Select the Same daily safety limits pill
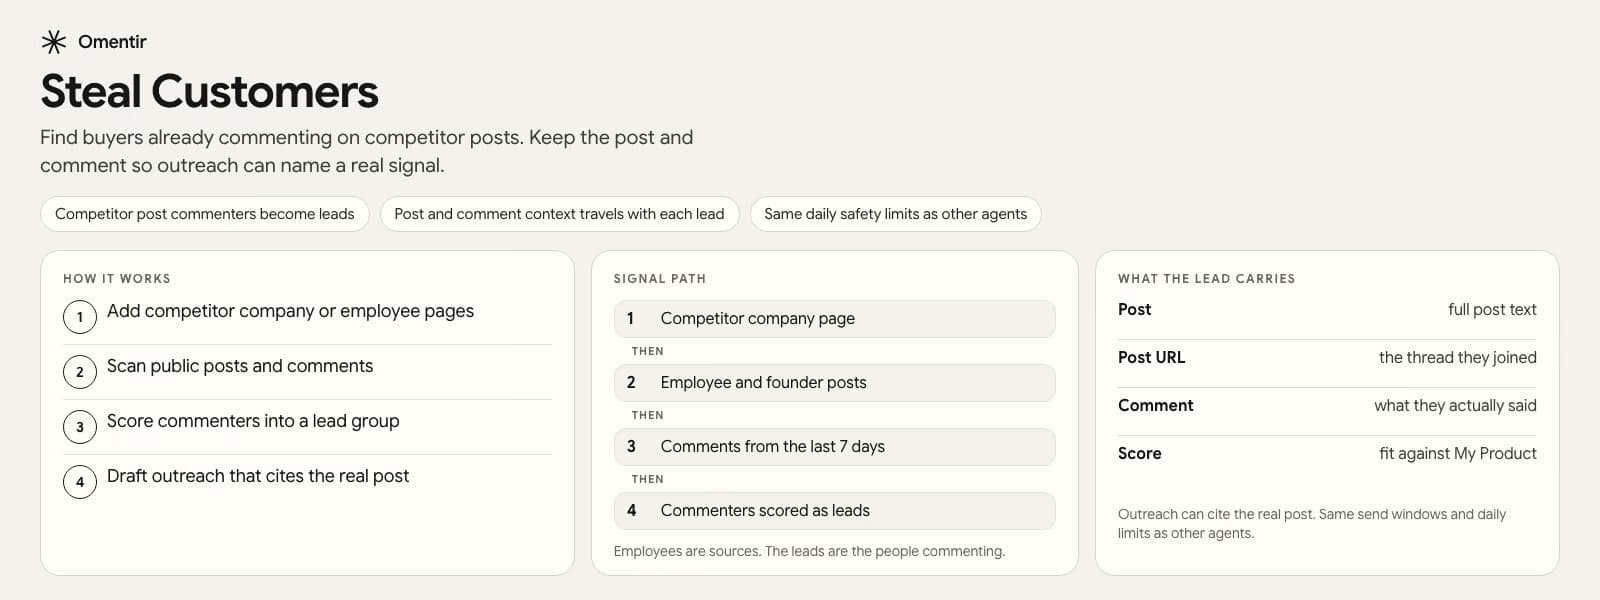The image size is (1600, 600). click(896, 214)
